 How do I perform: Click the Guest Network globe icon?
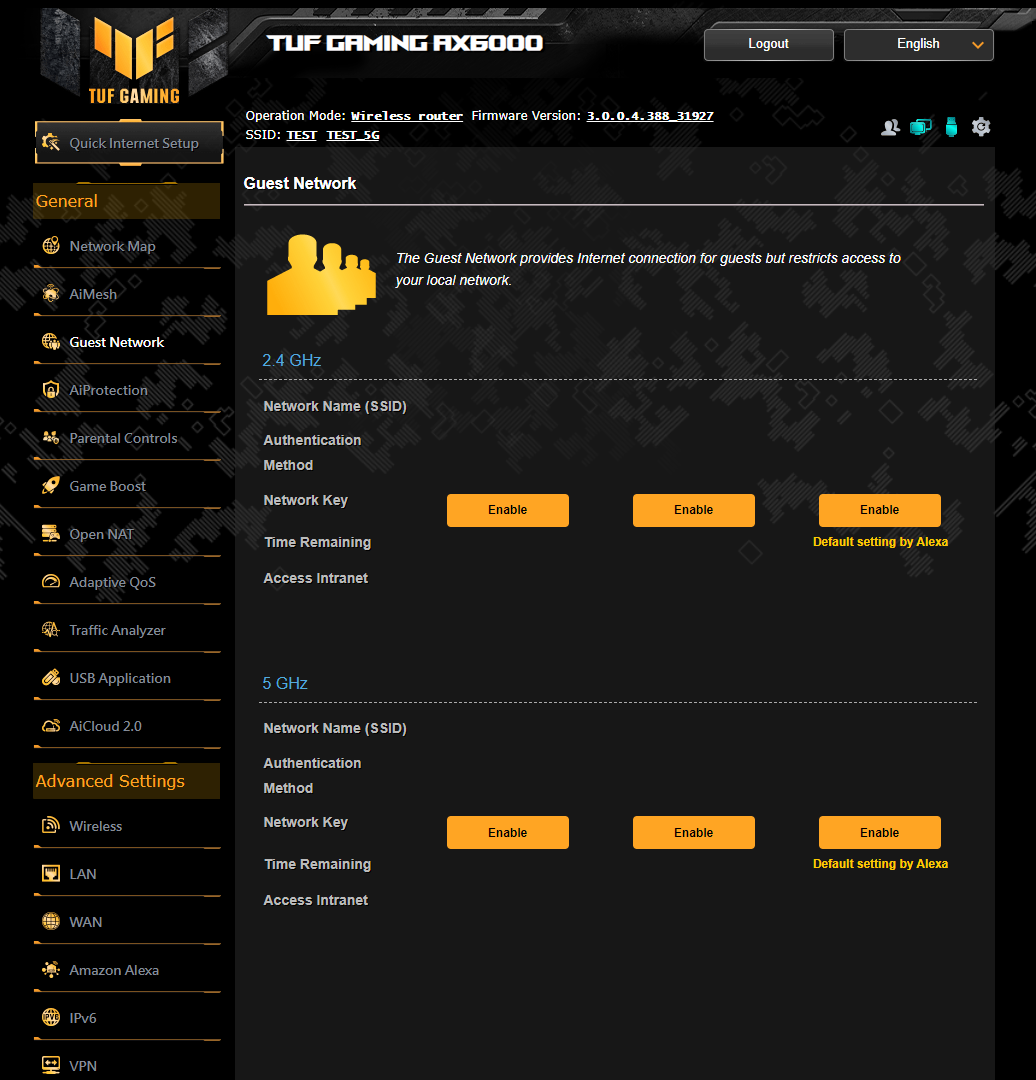coord(51,342)
